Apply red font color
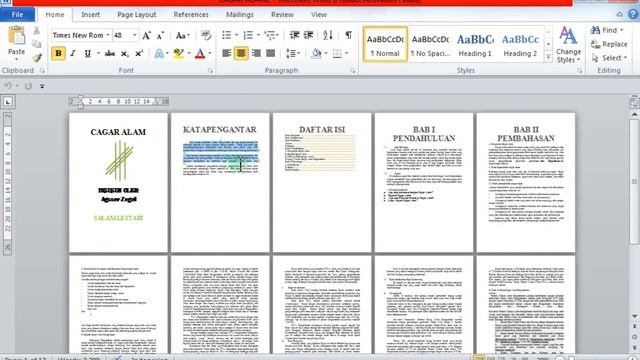640x360 pixels. [x=200, y=53]
